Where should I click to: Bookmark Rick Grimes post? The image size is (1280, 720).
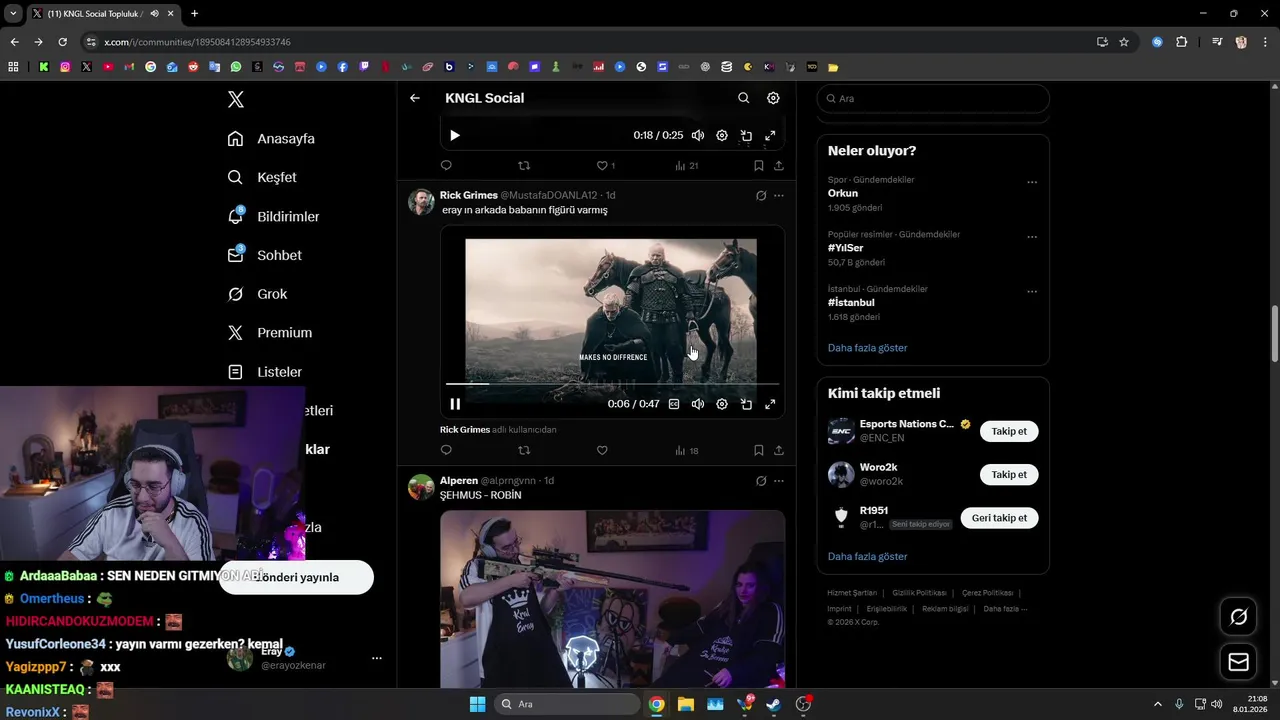pos(759,450)
